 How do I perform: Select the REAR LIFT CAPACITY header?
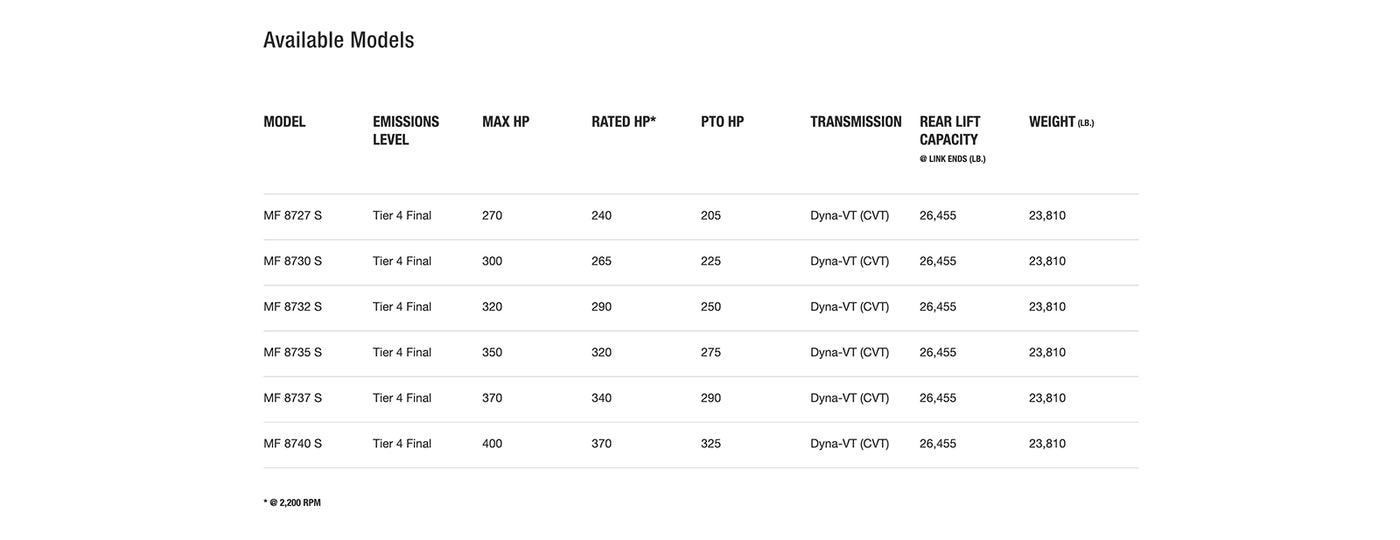coord(950,132)
